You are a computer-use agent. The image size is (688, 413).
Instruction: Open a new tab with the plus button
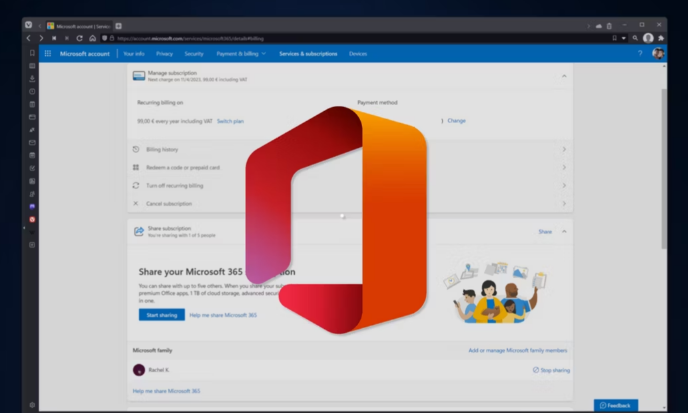(118, 26)
